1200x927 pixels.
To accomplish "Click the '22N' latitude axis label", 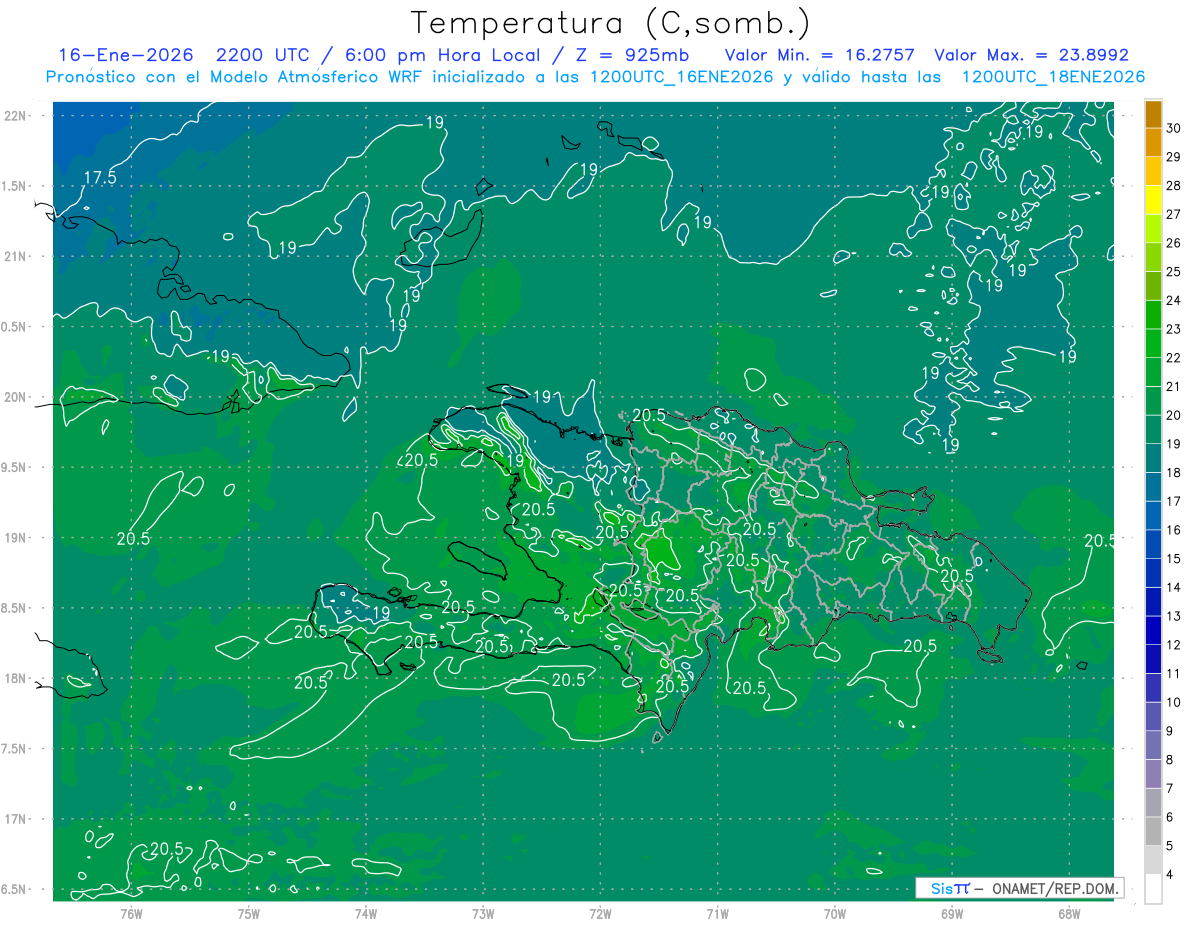I will [x=16, y=116].
